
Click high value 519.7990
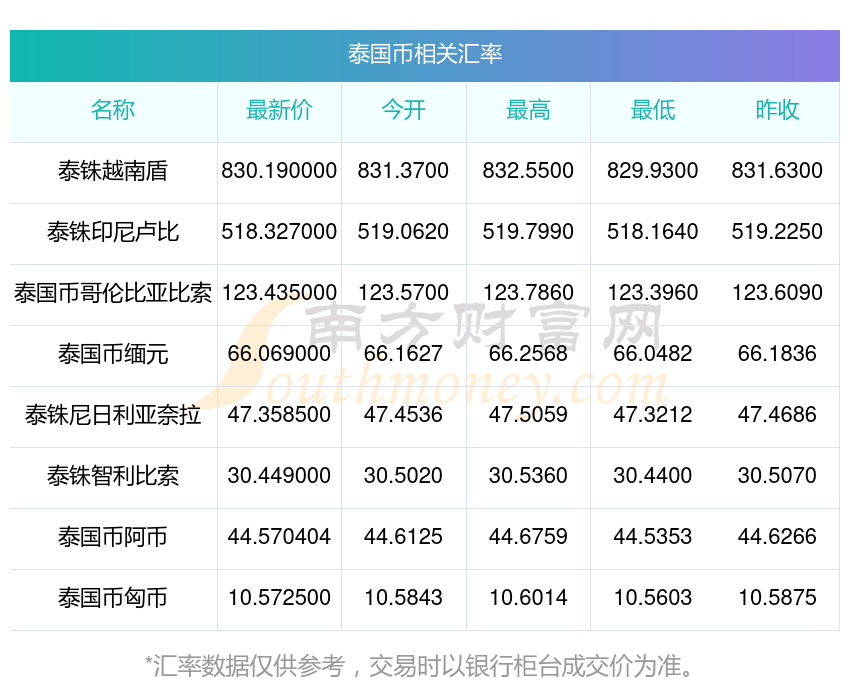click(x=528, y=232)
